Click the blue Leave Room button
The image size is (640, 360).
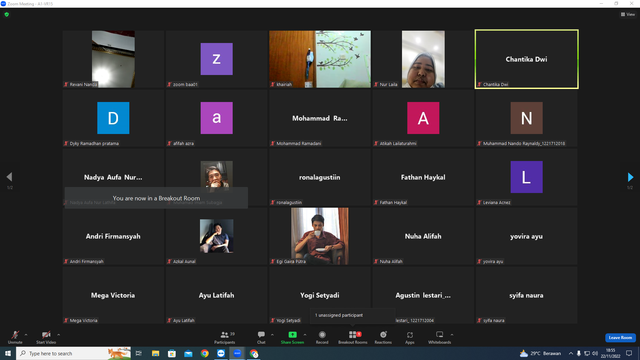coord(620,338)
